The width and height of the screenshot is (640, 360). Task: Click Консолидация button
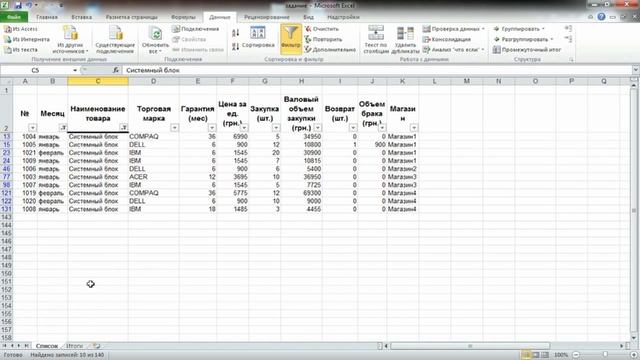(447, 39)
